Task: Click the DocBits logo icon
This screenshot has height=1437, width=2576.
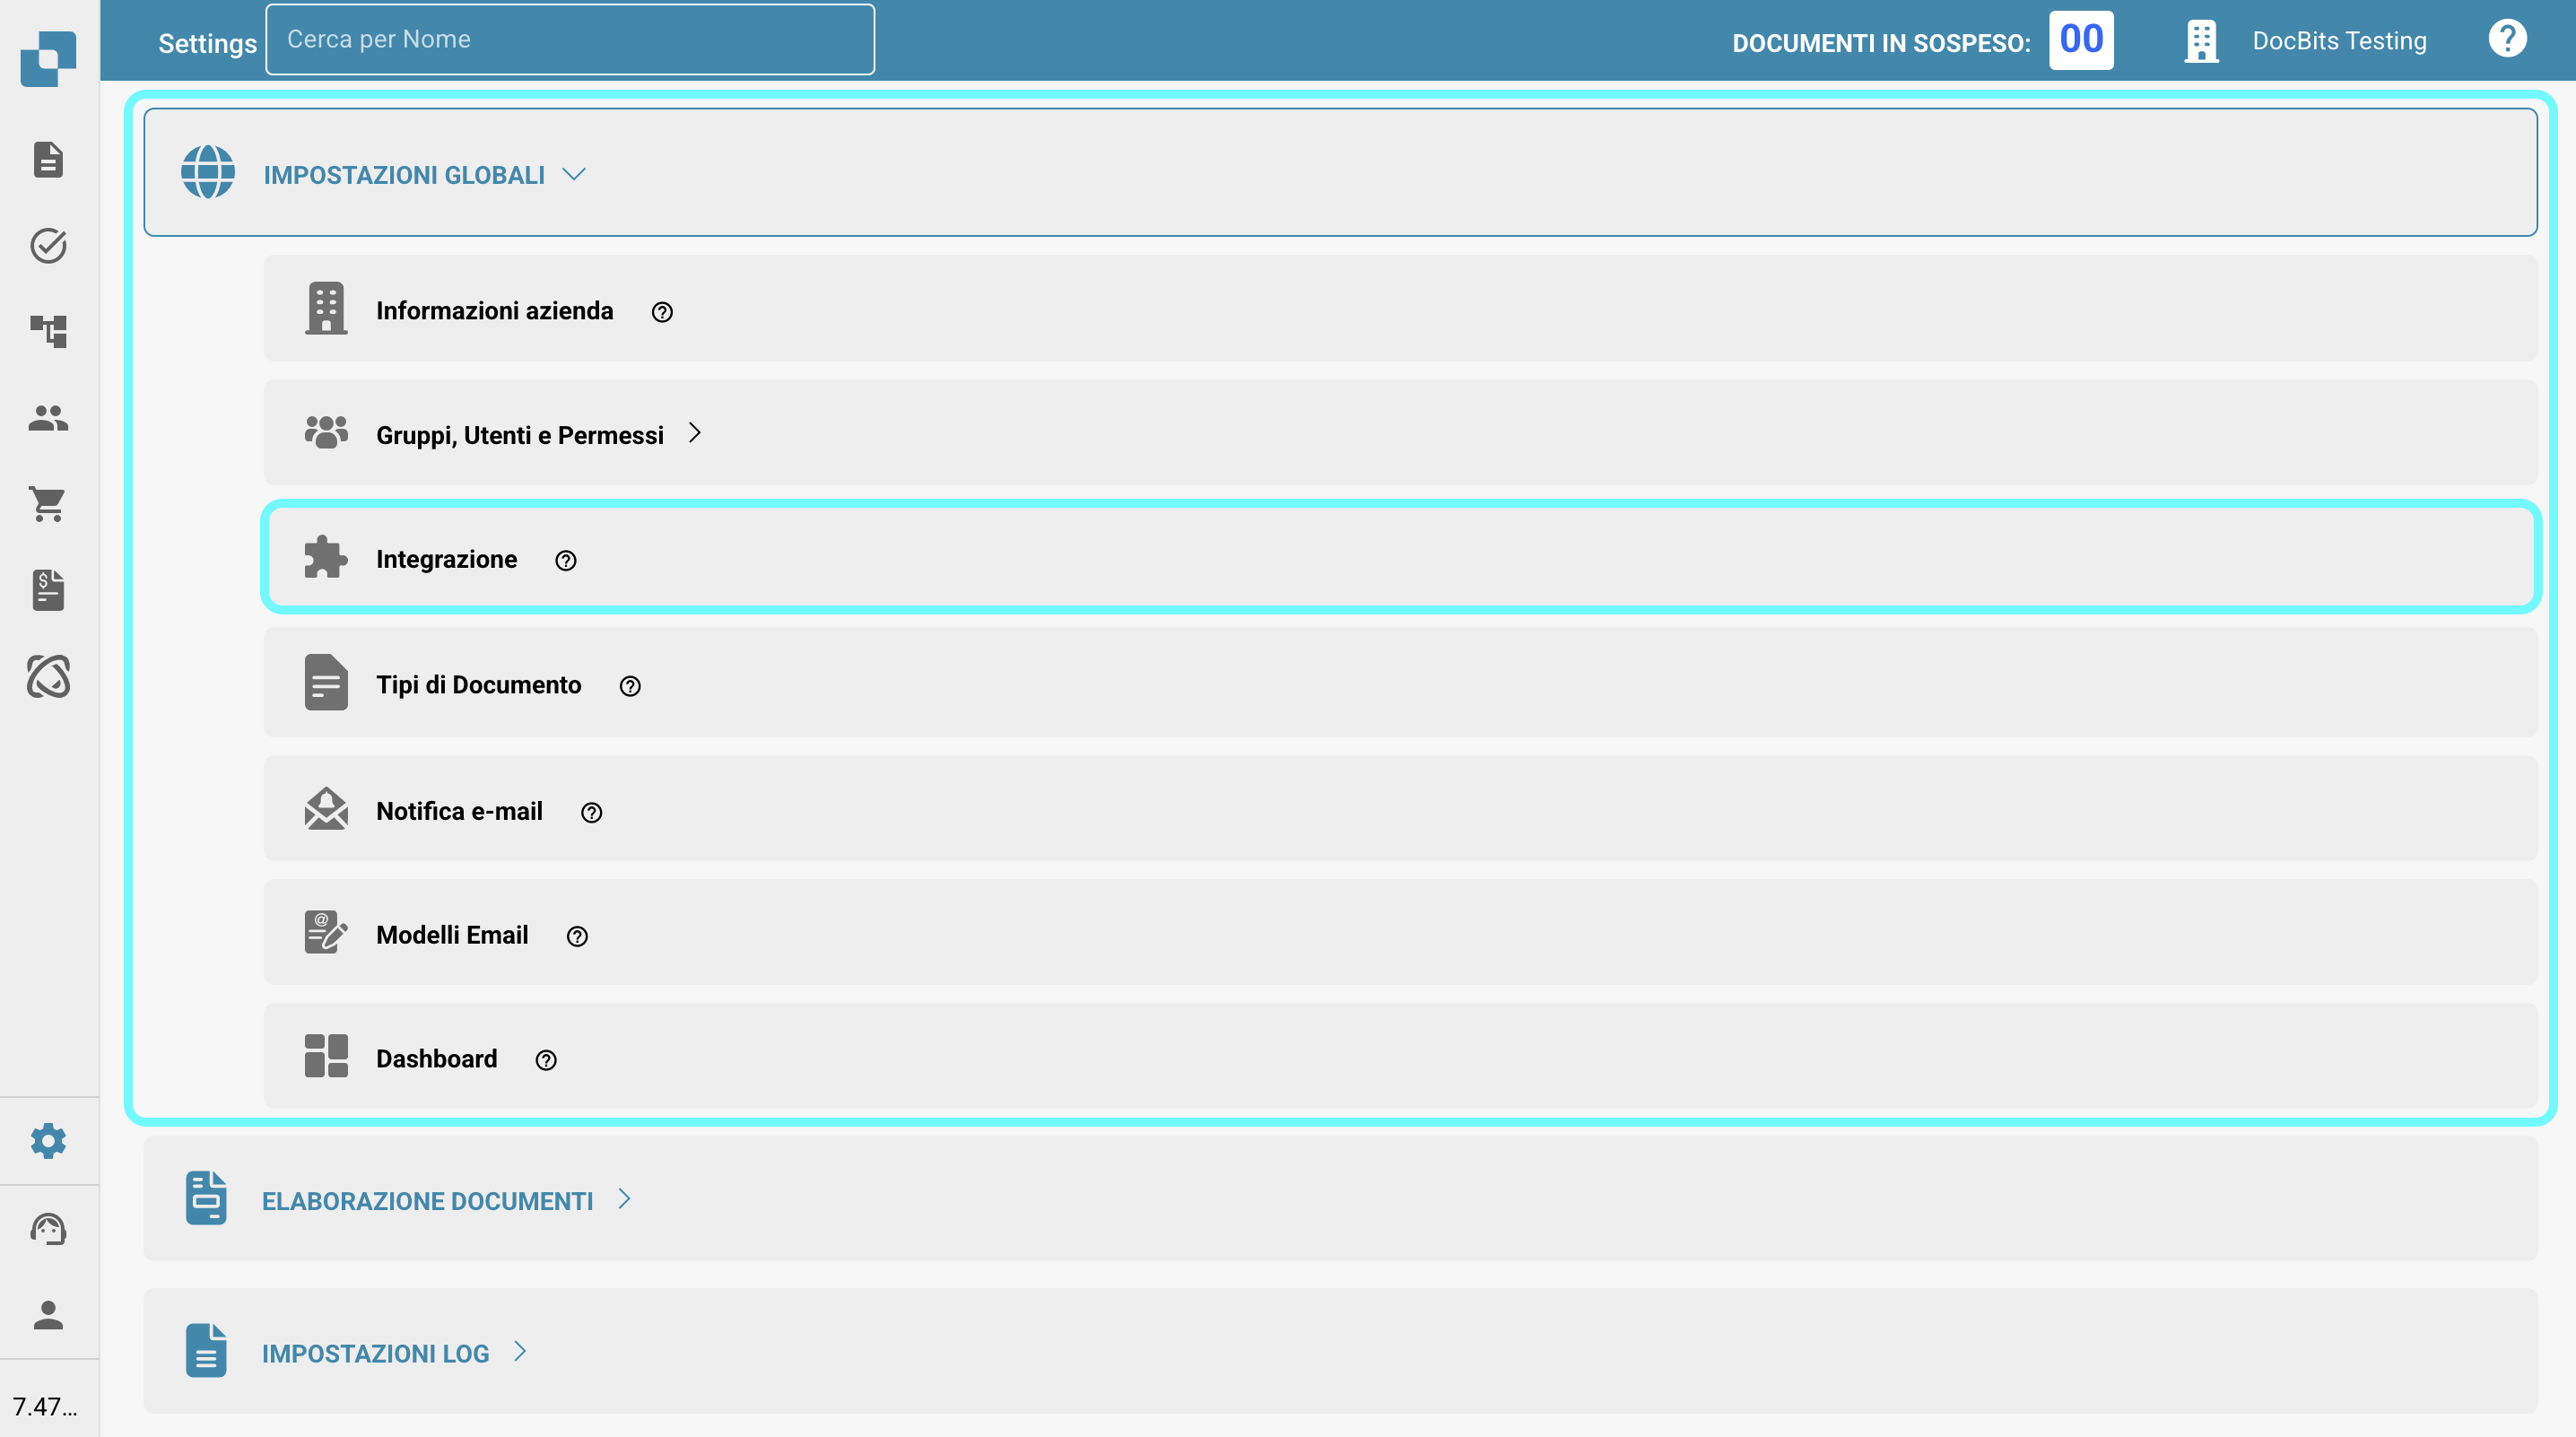Action: (48, 58)
